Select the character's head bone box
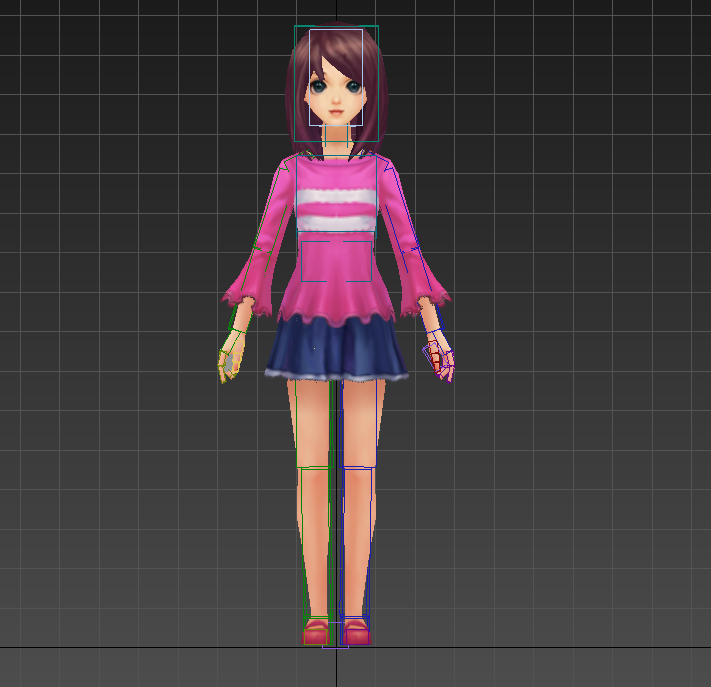The image size is (711, 687). [336, 50]
